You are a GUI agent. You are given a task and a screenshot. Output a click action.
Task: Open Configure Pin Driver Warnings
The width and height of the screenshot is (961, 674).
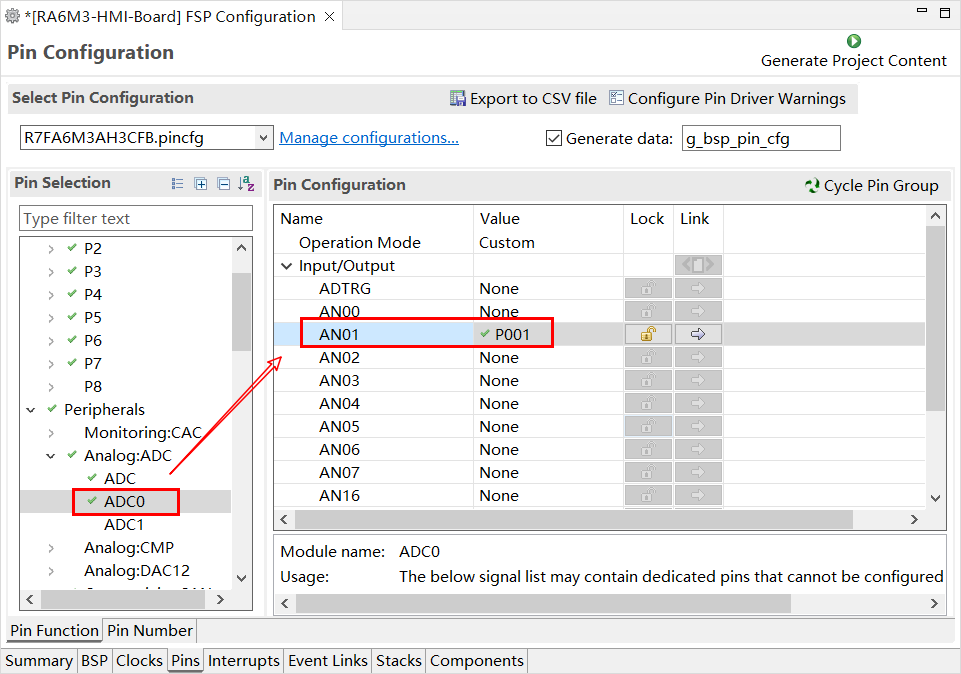727,99
